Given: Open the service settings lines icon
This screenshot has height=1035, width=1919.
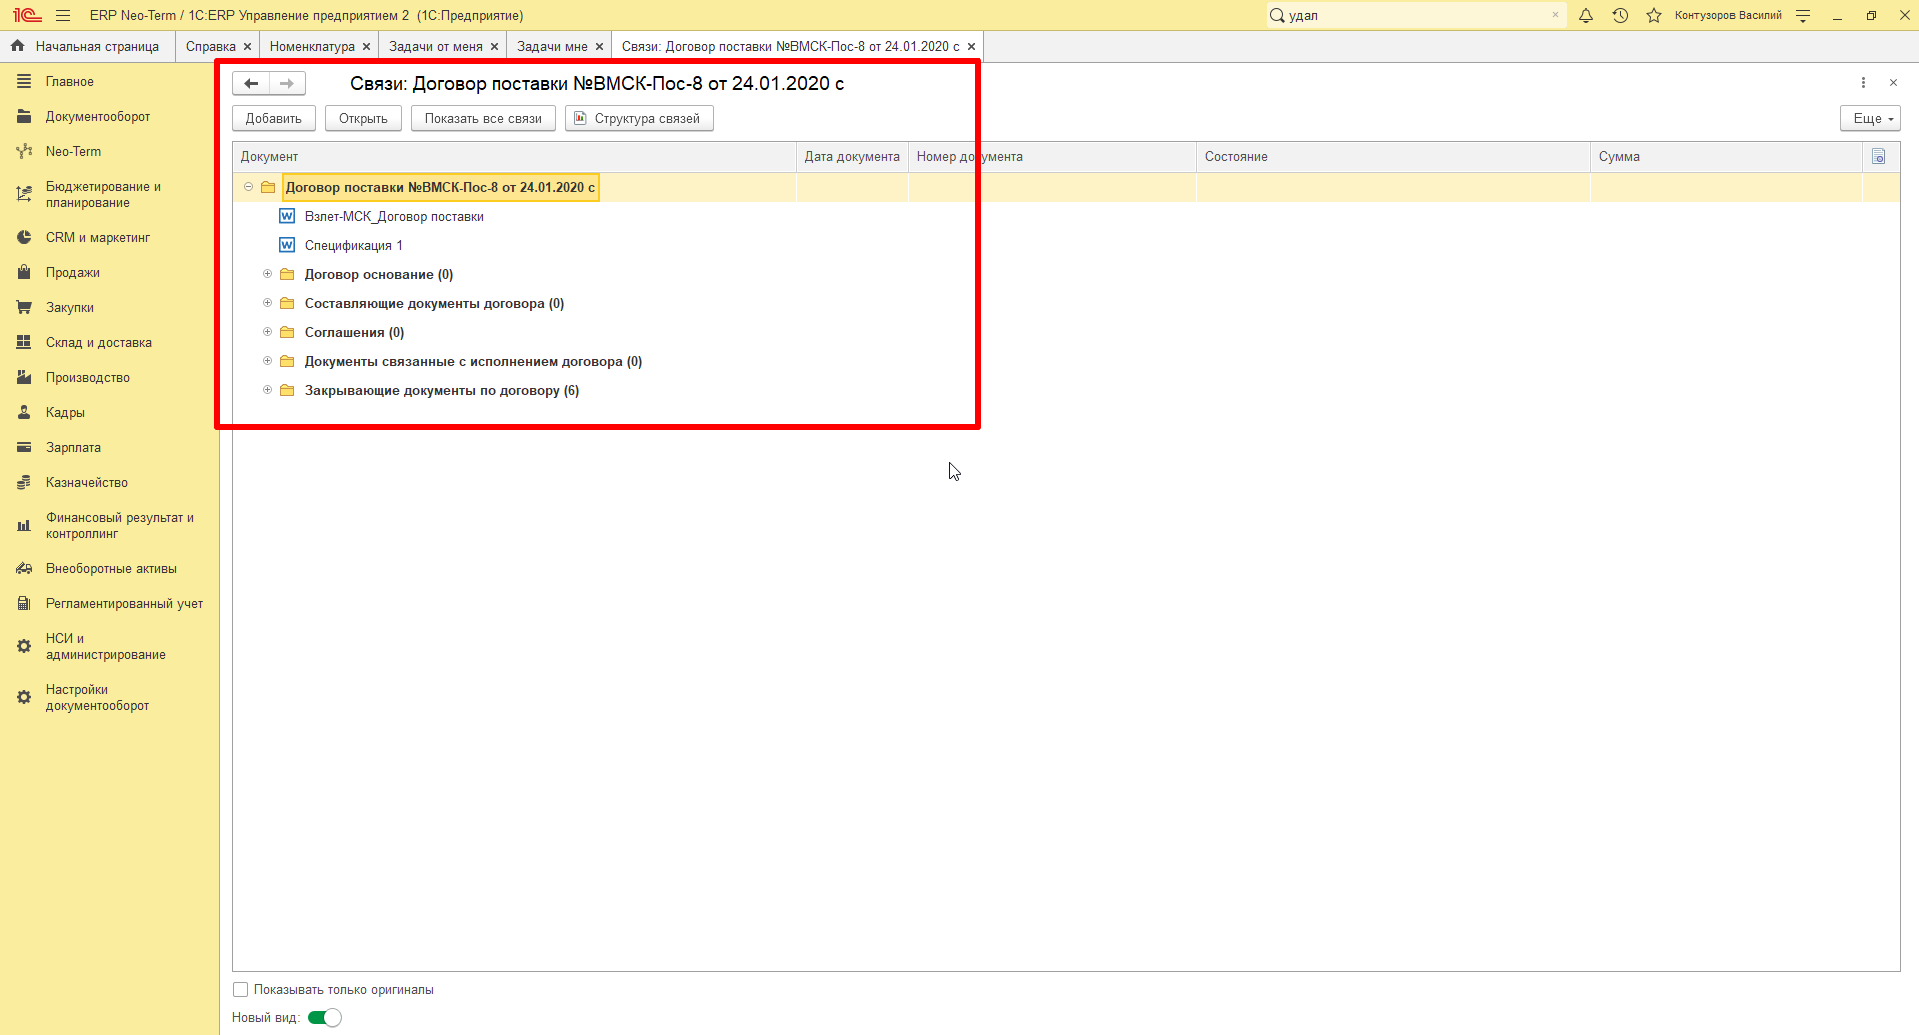Looking at the screenshot, I should click(x=1803, y=15).
